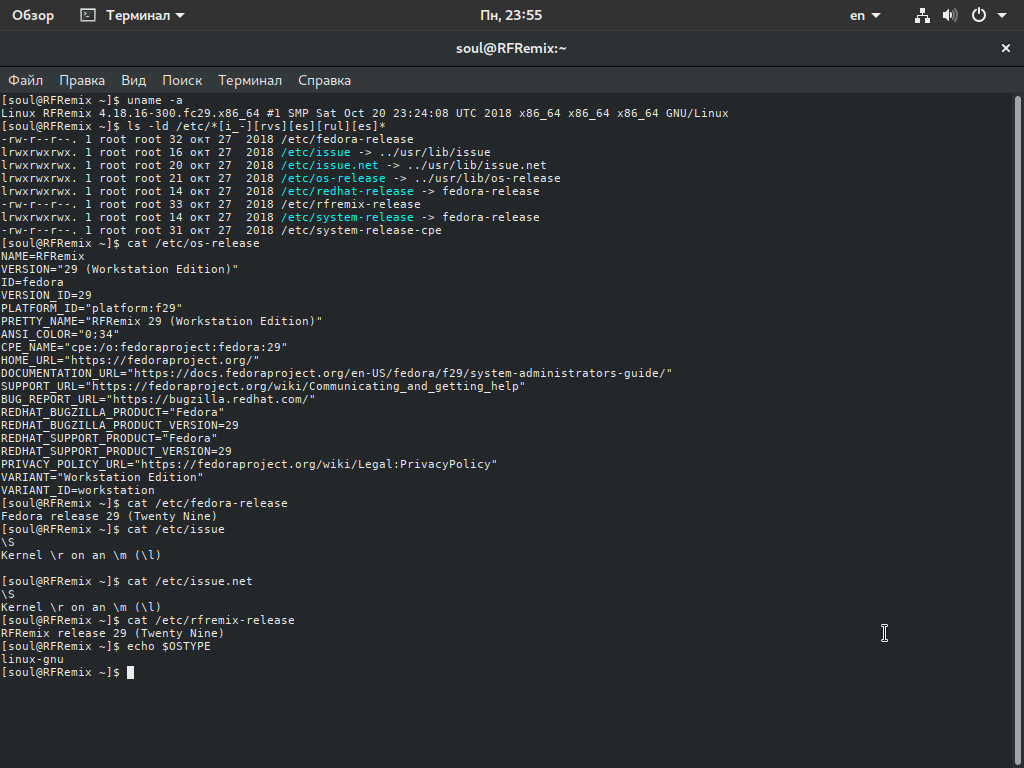Screen dimensions: 1024x768
Task: Click the VARIANT="Workstation Edition" line
Action: click(x=103, y=477)
